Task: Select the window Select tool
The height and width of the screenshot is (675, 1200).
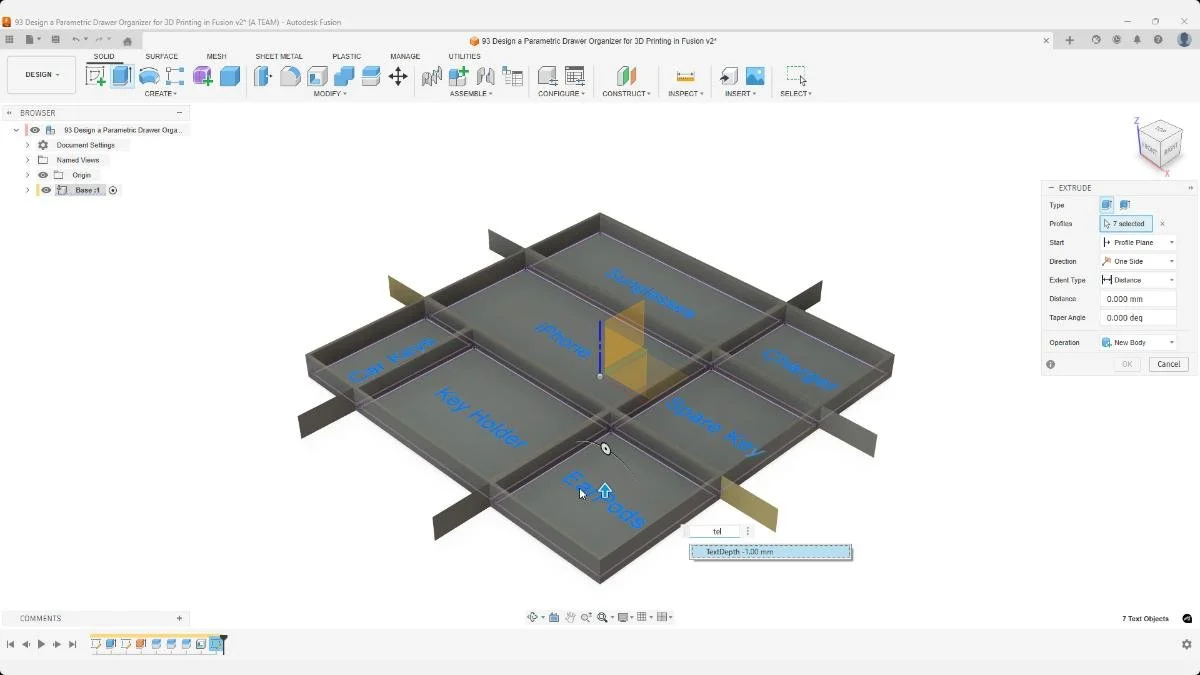Action: 796,76
